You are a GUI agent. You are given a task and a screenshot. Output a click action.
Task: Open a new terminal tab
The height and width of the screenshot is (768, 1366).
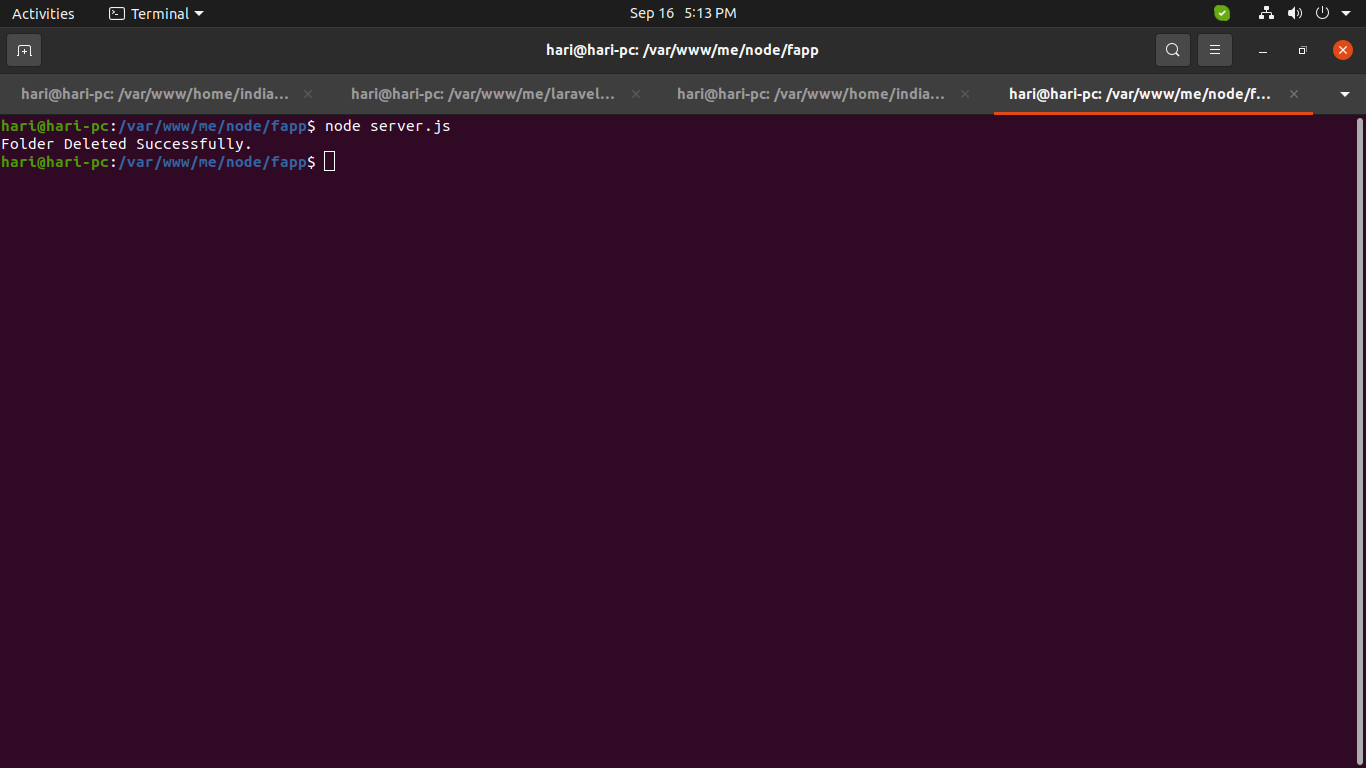23,50
